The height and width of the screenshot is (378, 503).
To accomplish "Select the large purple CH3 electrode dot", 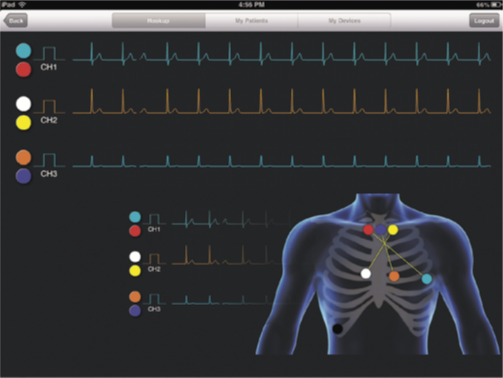I will (23, 176).
